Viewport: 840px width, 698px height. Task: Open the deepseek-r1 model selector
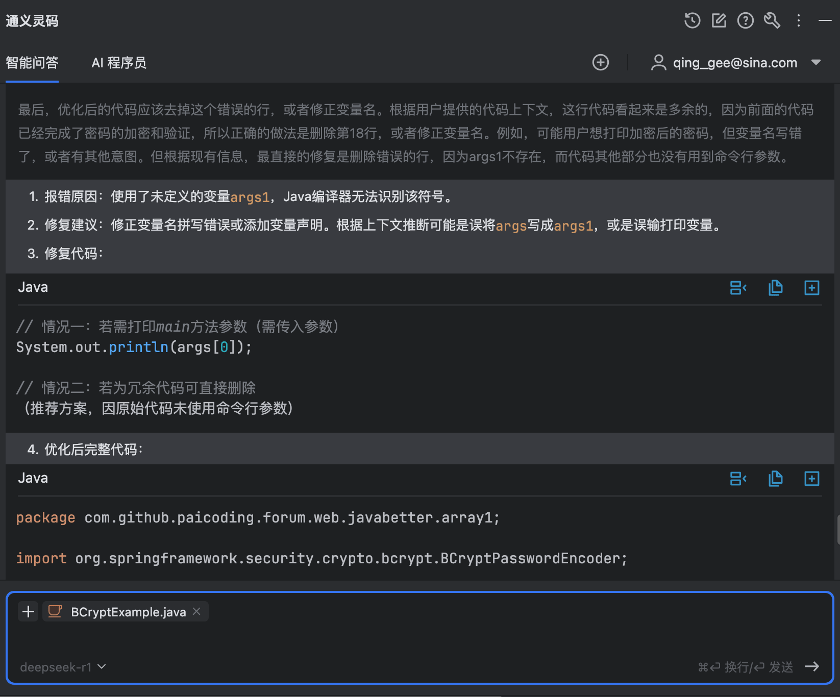point(63,666)
